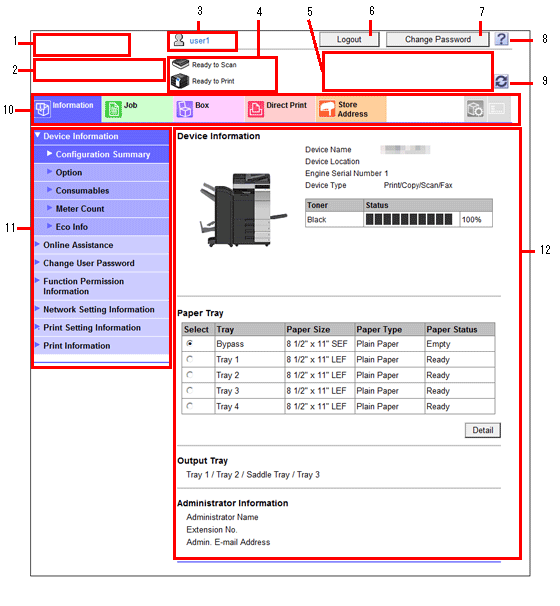The image size is (560, 606).
Task: Select the Bypass tray radio button
Action: pos(190,343)
